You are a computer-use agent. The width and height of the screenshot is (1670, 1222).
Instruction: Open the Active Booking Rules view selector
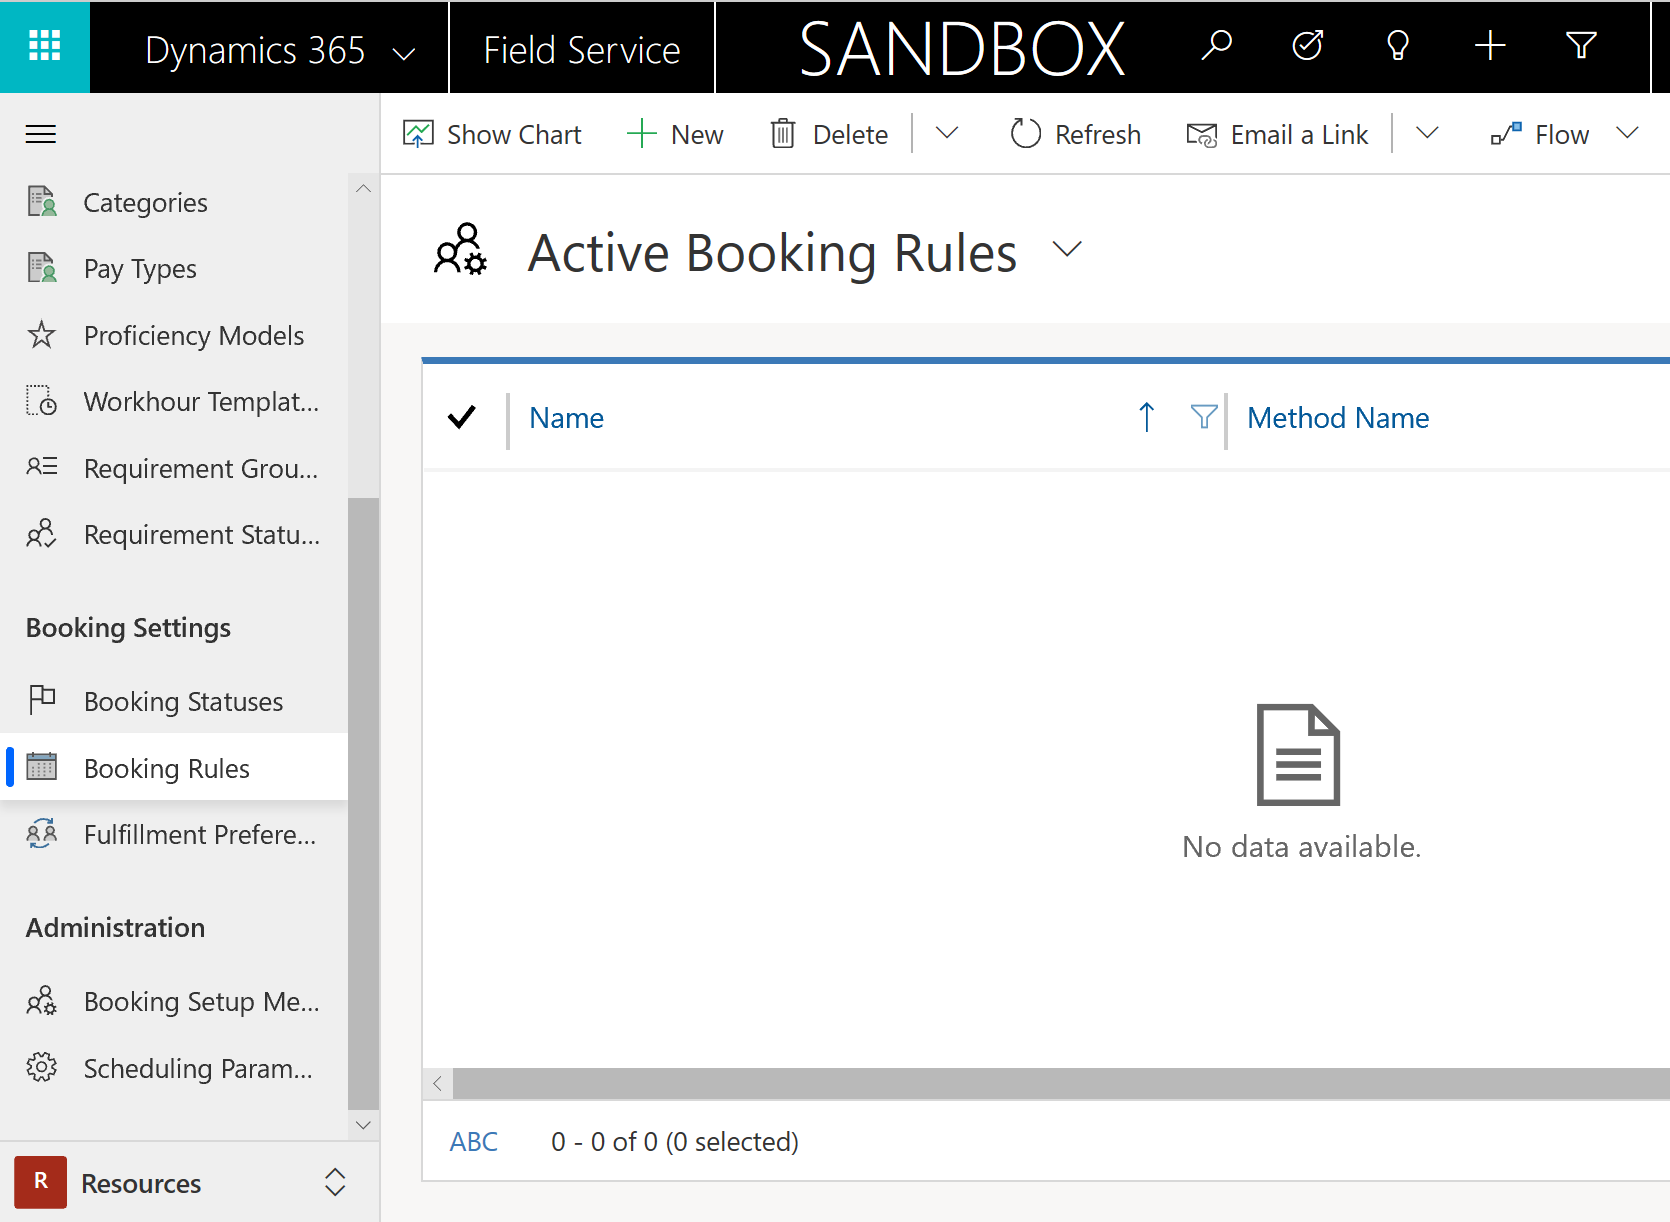1067,249
